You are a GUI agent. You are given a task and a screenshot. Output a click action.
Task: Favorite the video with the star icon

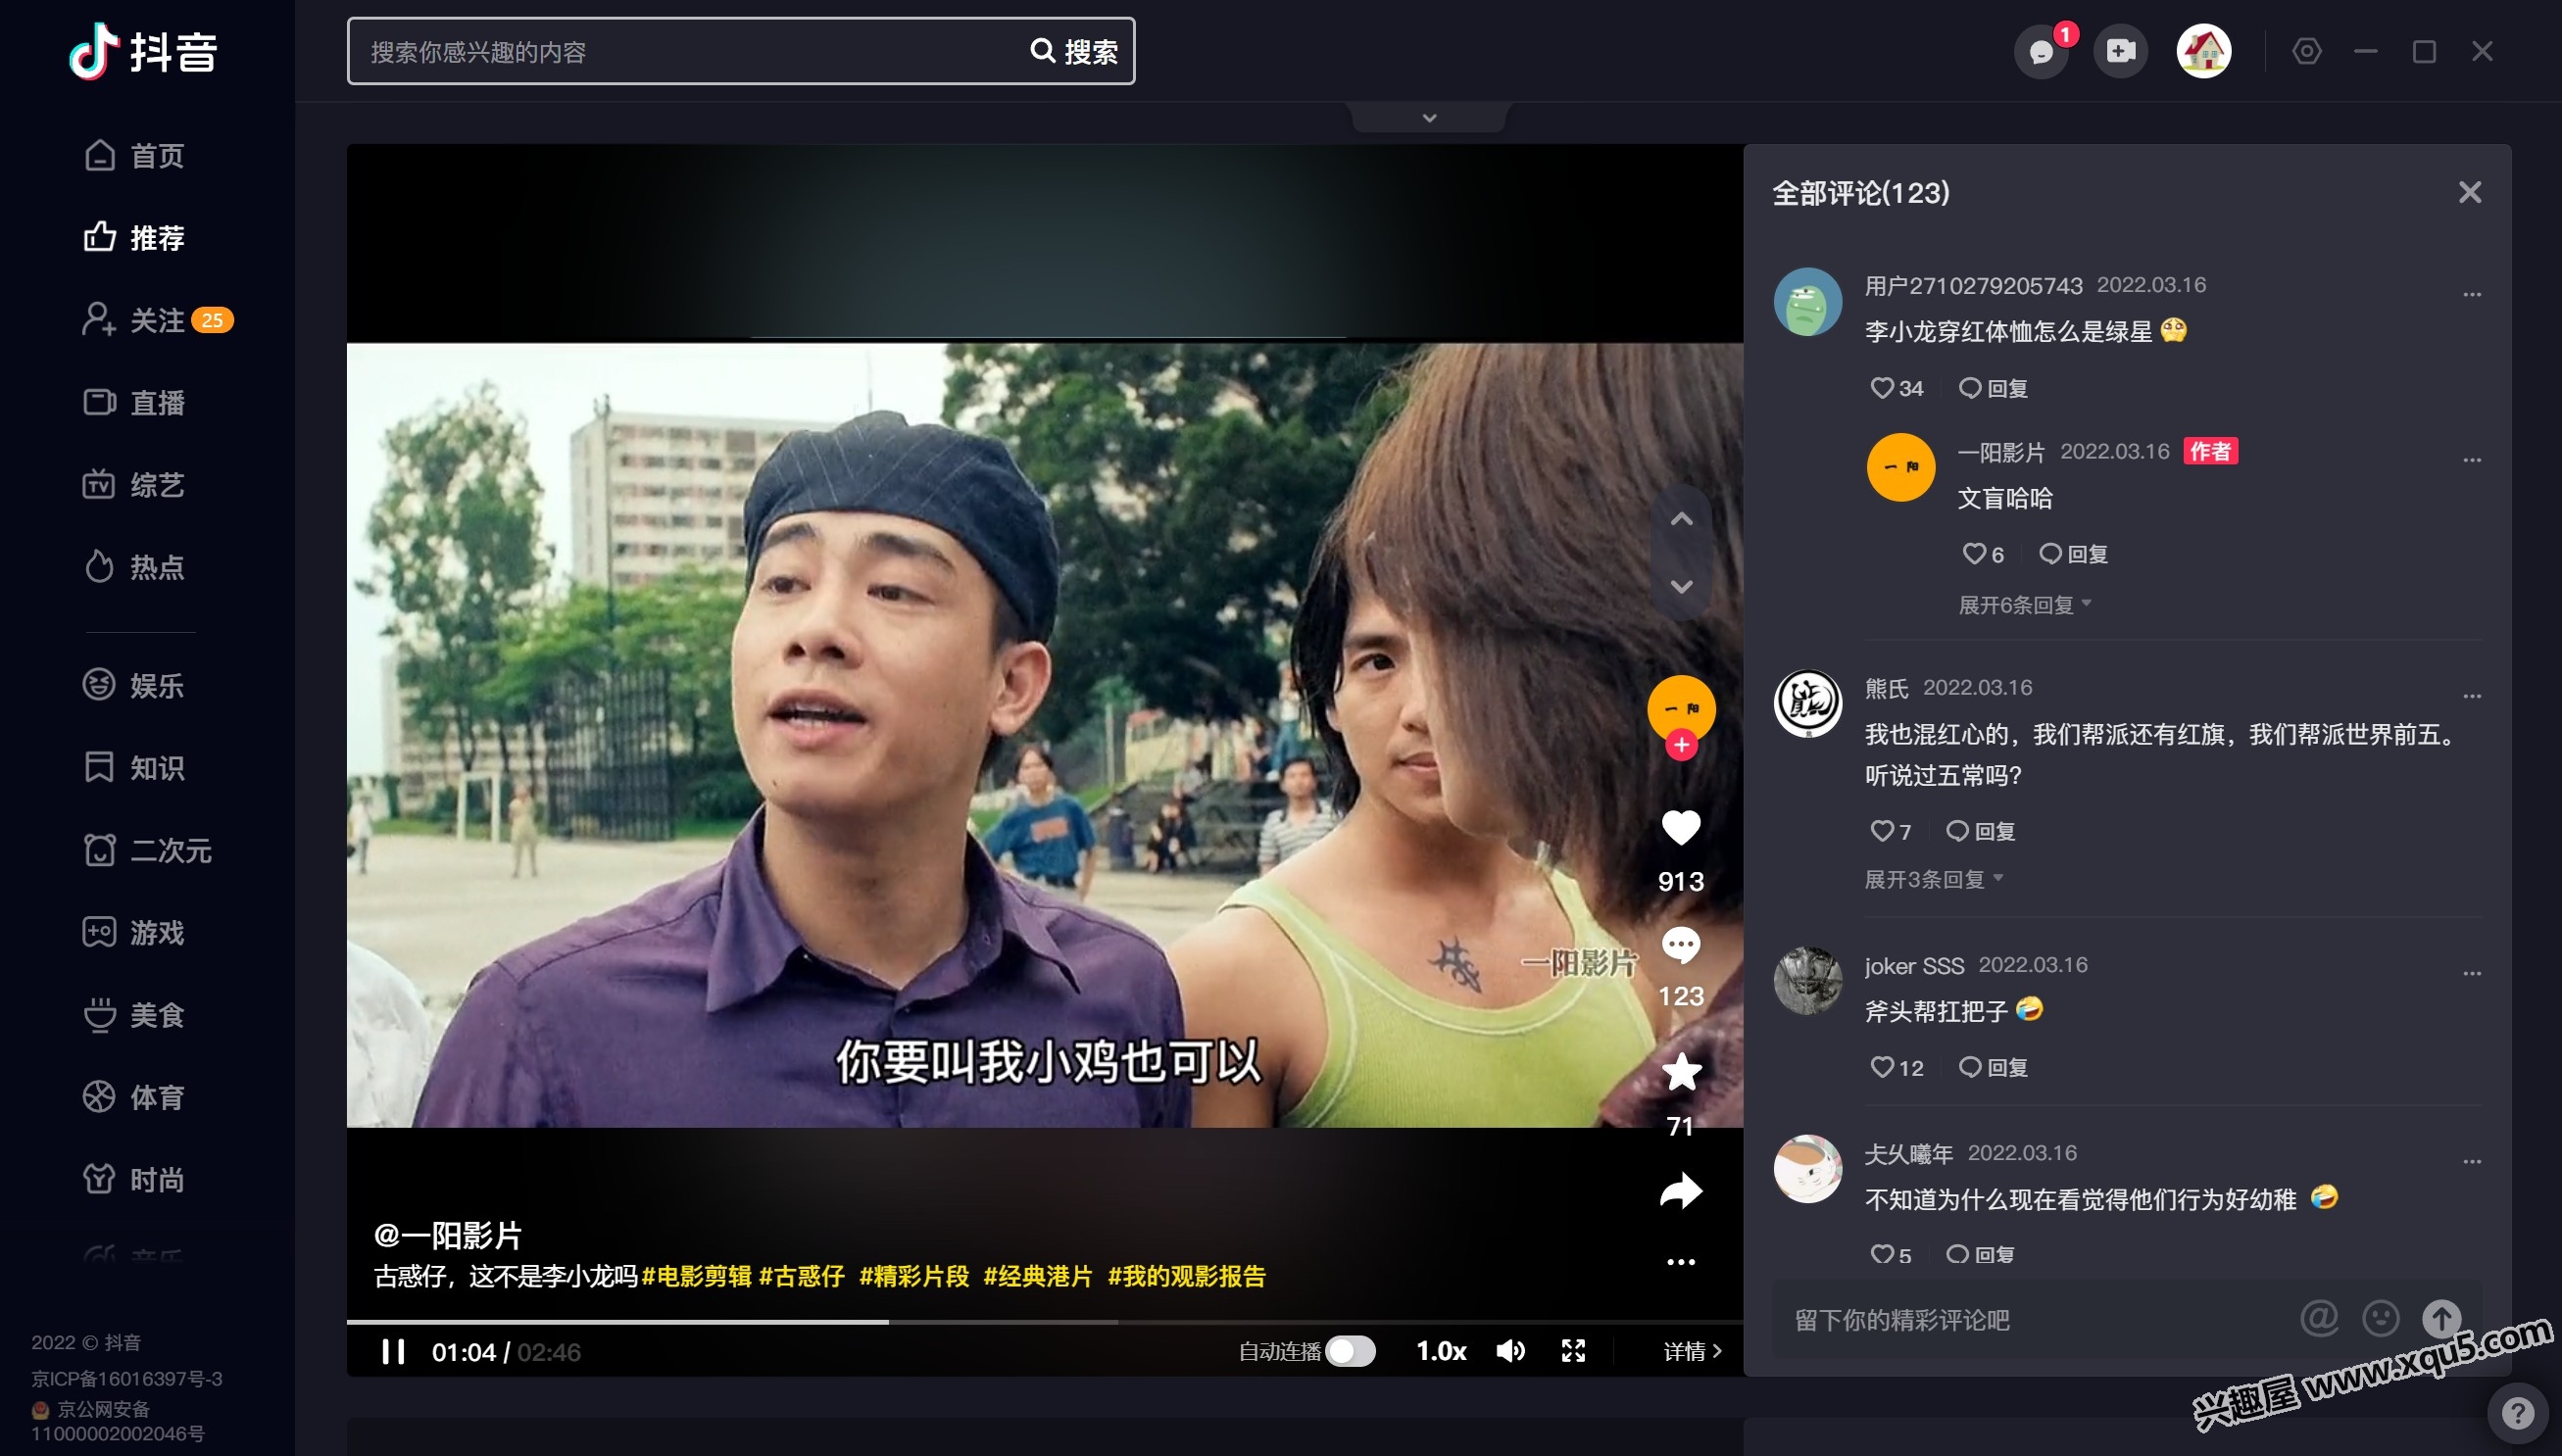click(1681, 1072)
